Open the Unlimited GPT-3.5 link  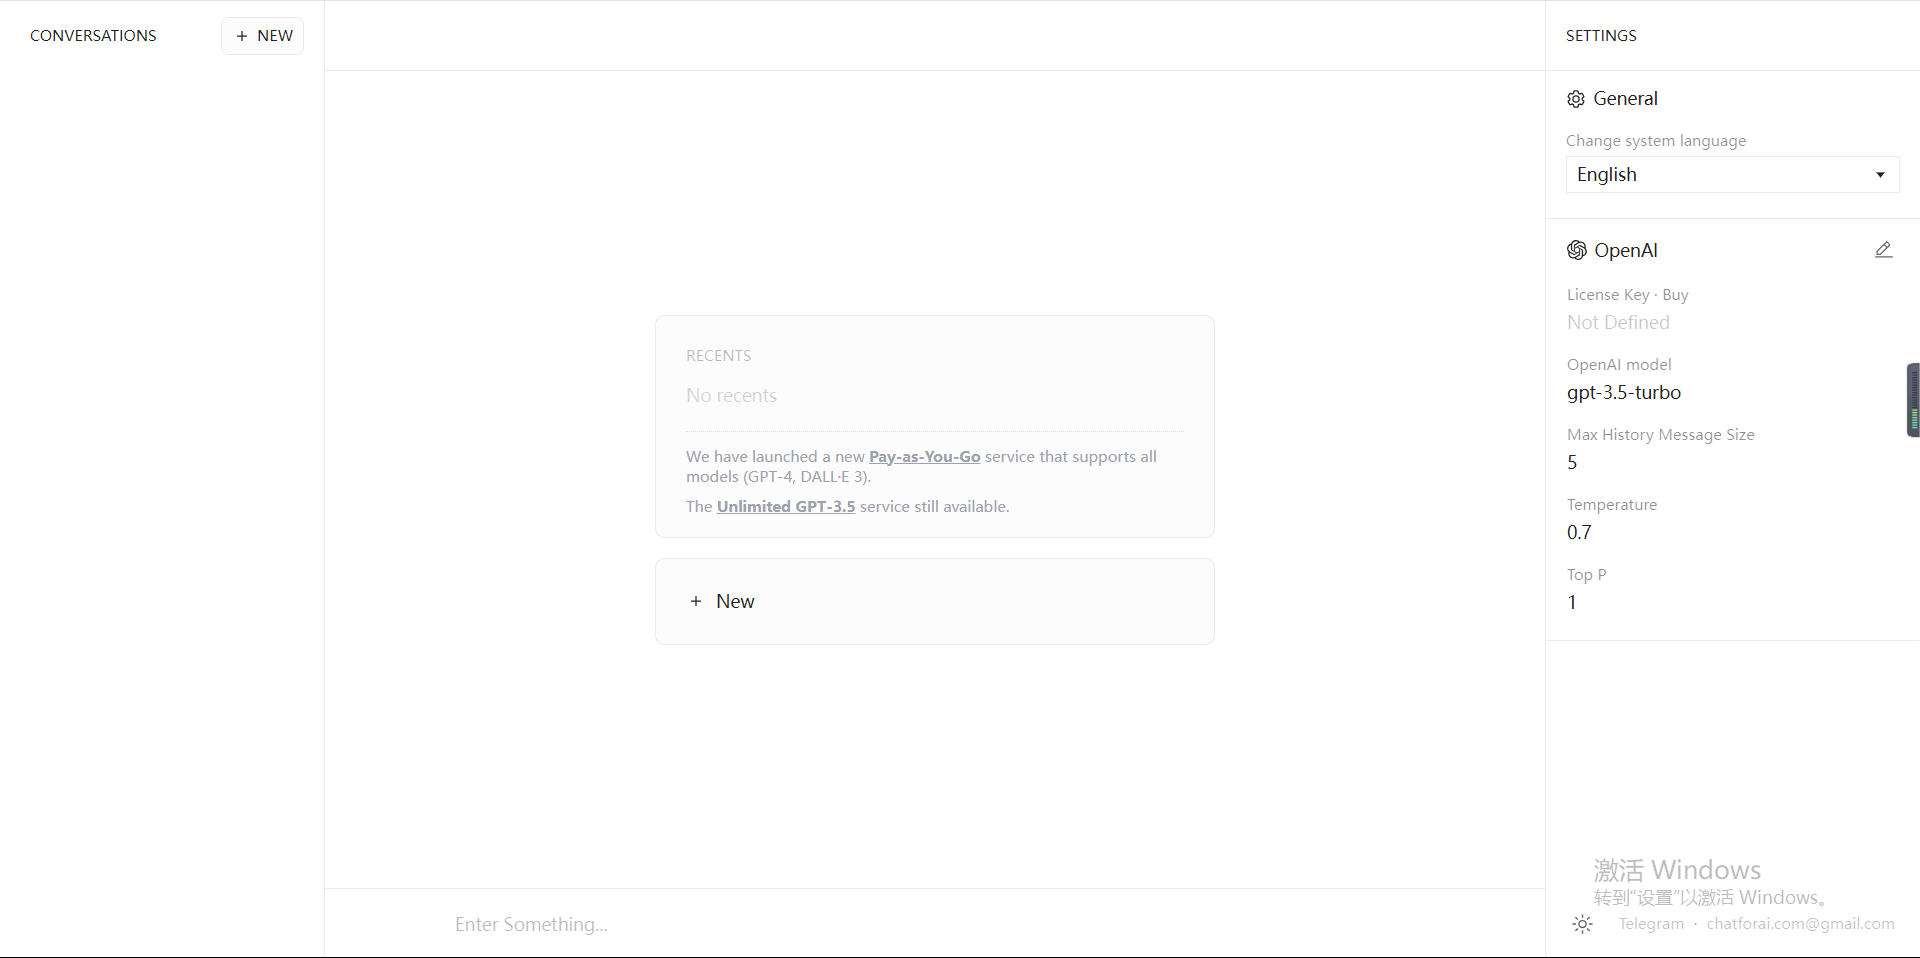[785, 506]
